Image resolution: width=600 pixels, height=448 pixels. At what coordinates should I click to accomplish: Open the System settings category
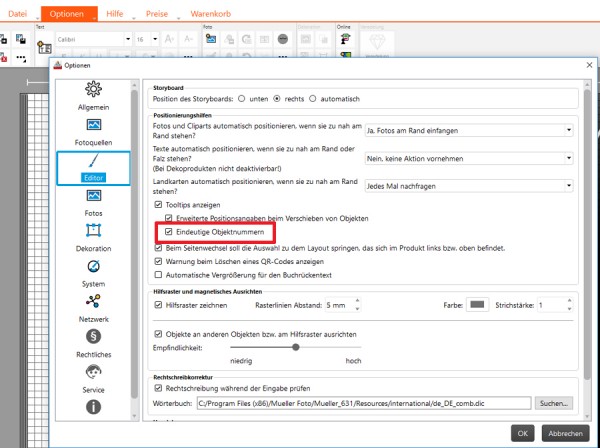93,272
